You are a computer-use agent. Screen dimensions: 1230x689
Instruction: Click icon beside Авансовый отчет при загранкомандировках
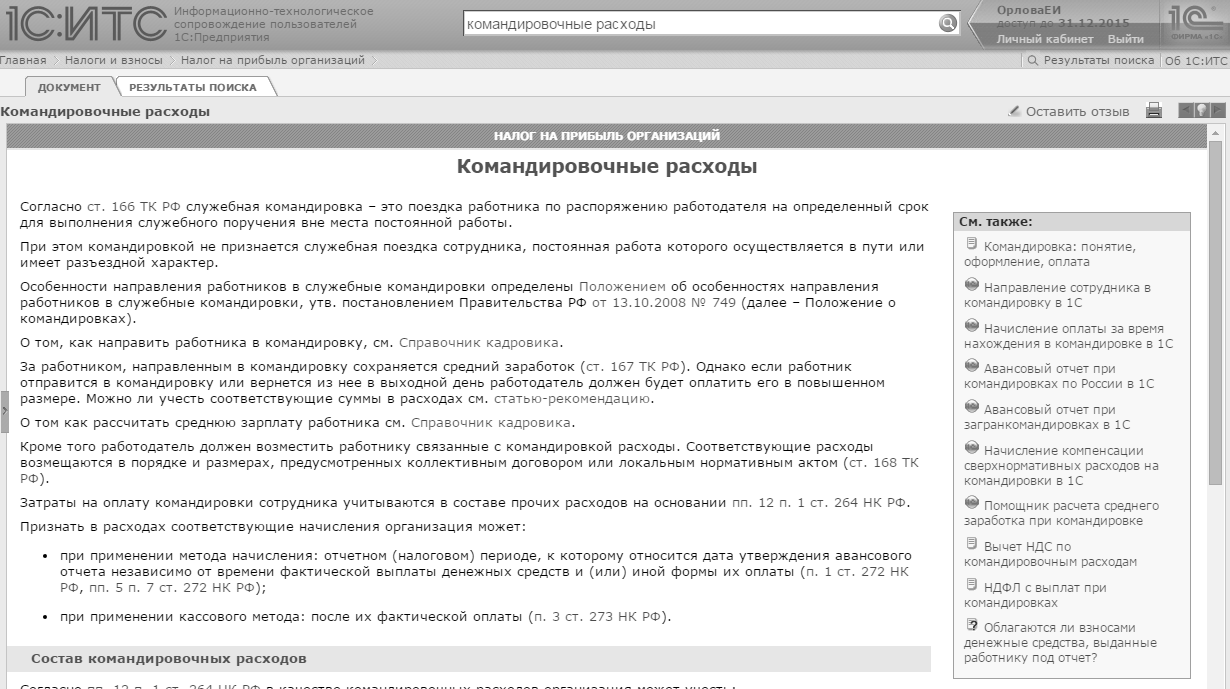[971, 407]
